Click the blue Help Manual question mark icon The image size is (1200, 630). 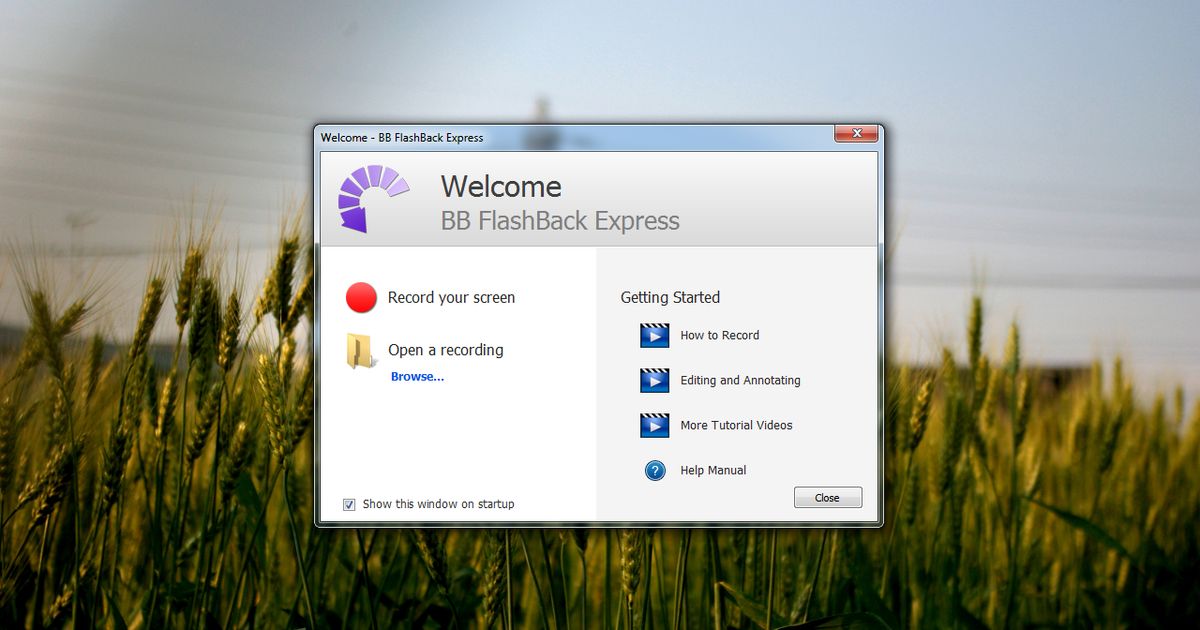click(655, 470)
